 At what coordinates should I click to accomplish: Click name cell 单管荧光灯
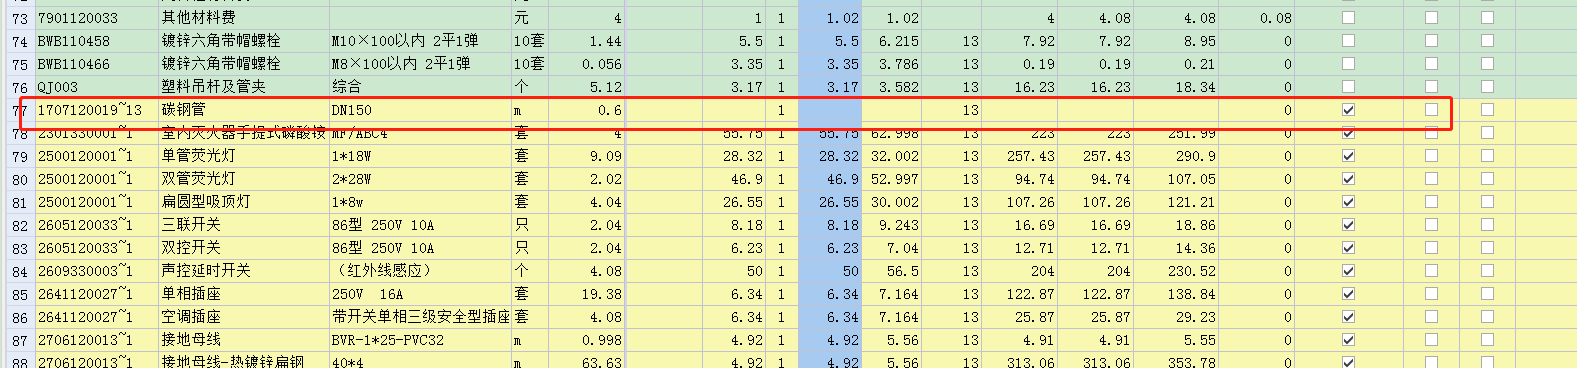243,156
